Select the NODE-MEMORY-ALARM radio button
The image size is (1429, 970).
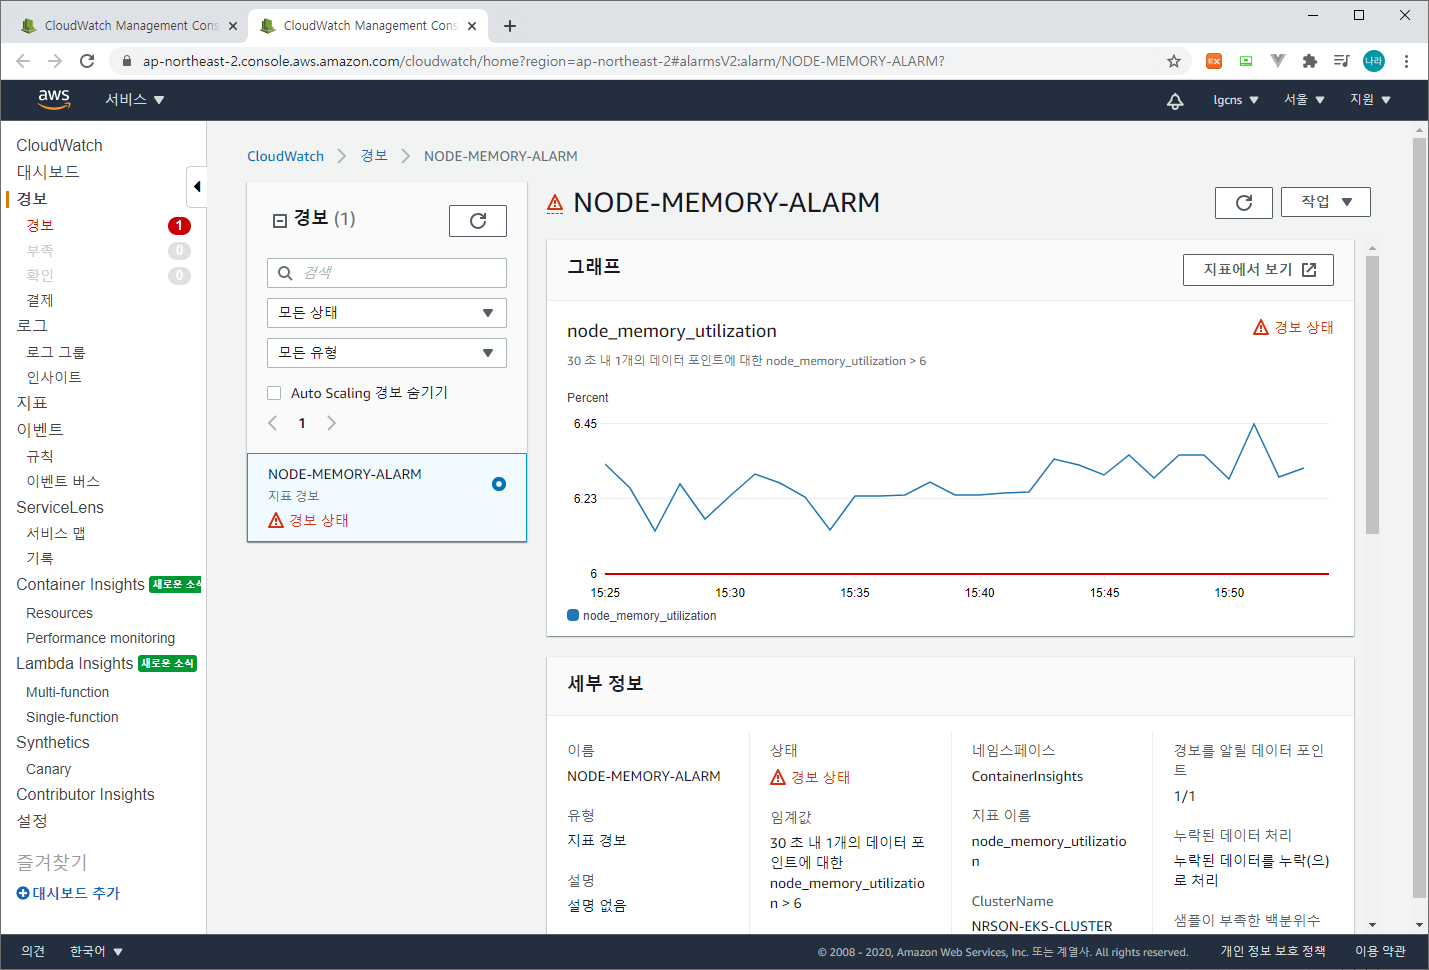(x=499, y=484)
